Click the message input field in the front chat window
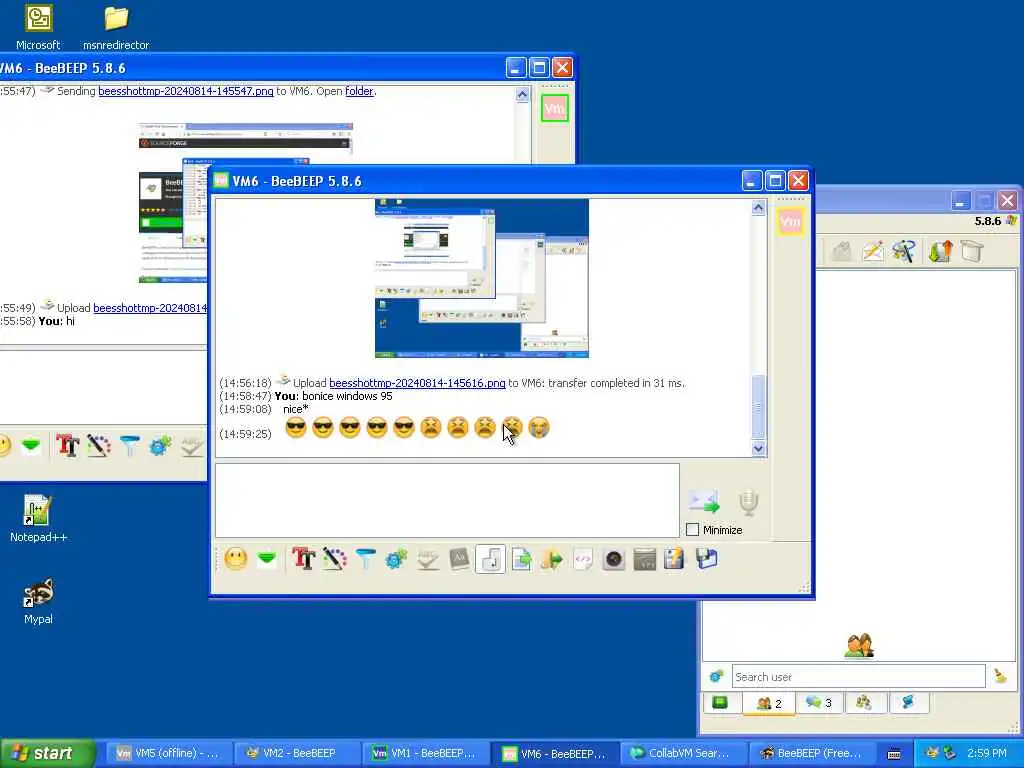Image resolution: width=1024 pixels, height=768 pixels. (447, 501)
